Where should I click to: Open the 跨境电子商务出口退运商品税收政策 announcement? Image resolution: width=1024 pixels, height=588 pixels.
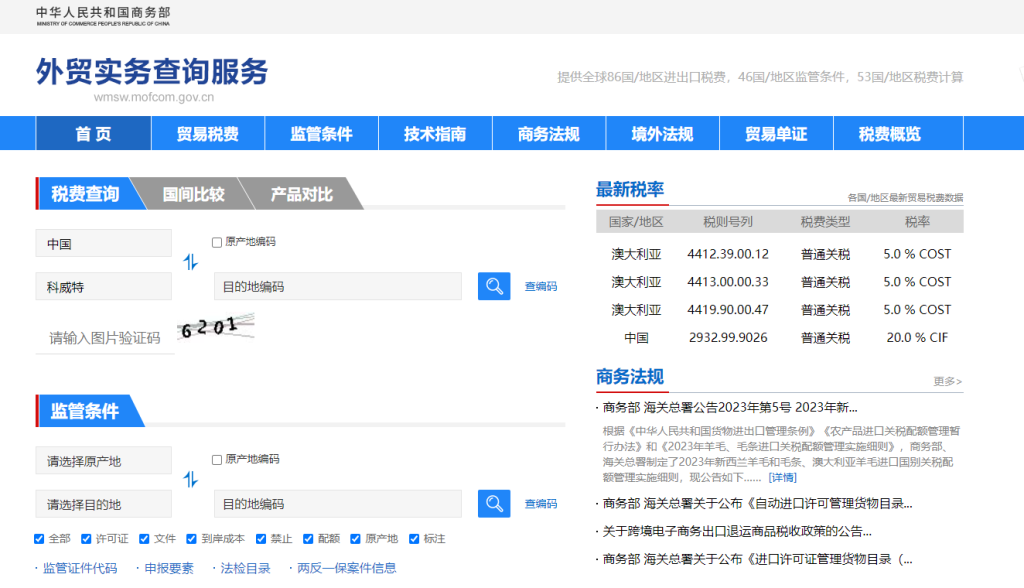[737, 531]
